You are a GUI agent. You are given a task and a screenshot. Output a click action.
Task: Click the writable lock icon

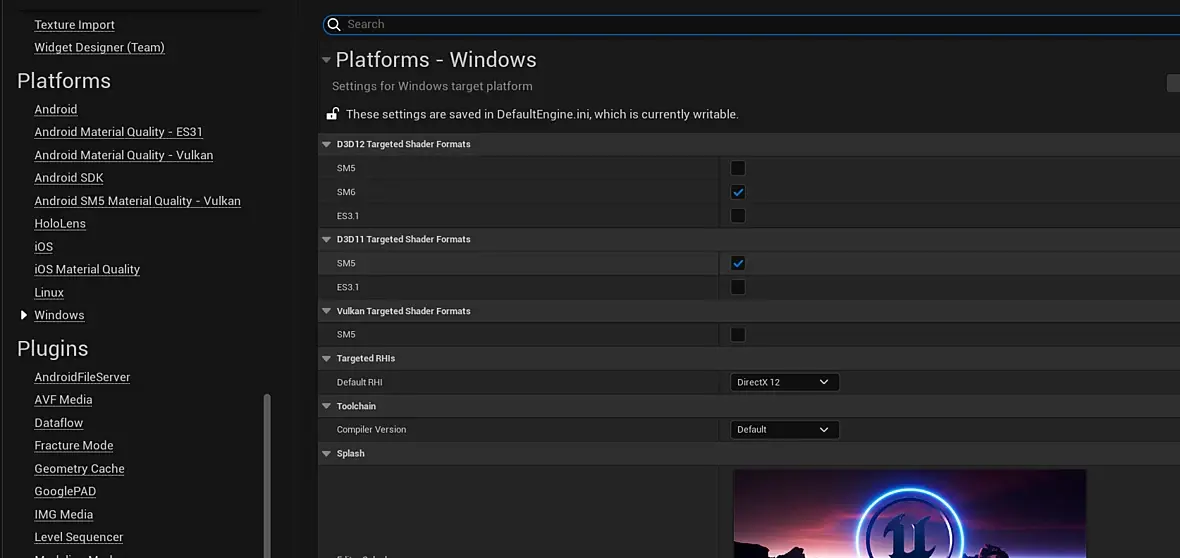(333, 114)
